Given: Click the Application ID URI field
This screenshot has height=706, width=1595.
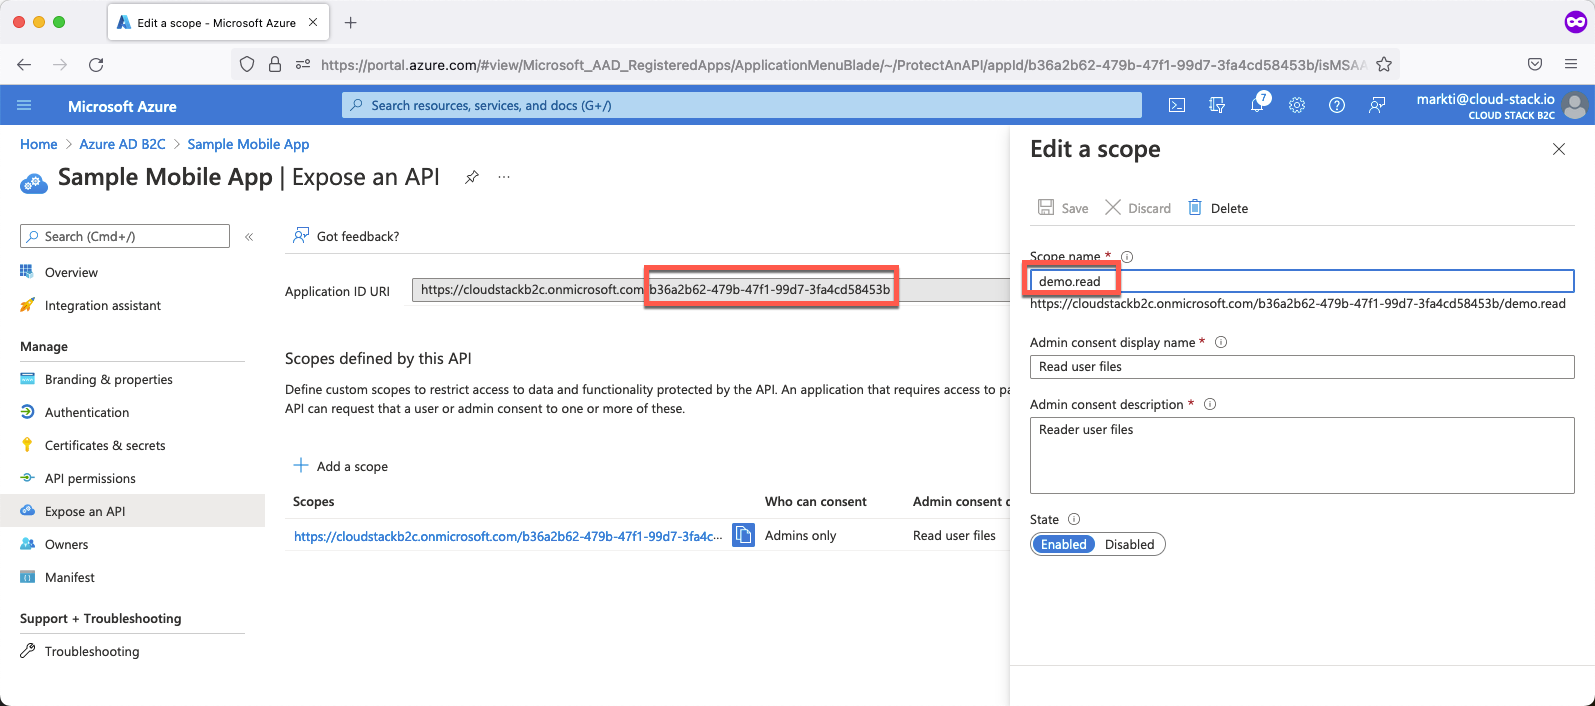Looking at the screenshot, I should (x=711, y=290).
